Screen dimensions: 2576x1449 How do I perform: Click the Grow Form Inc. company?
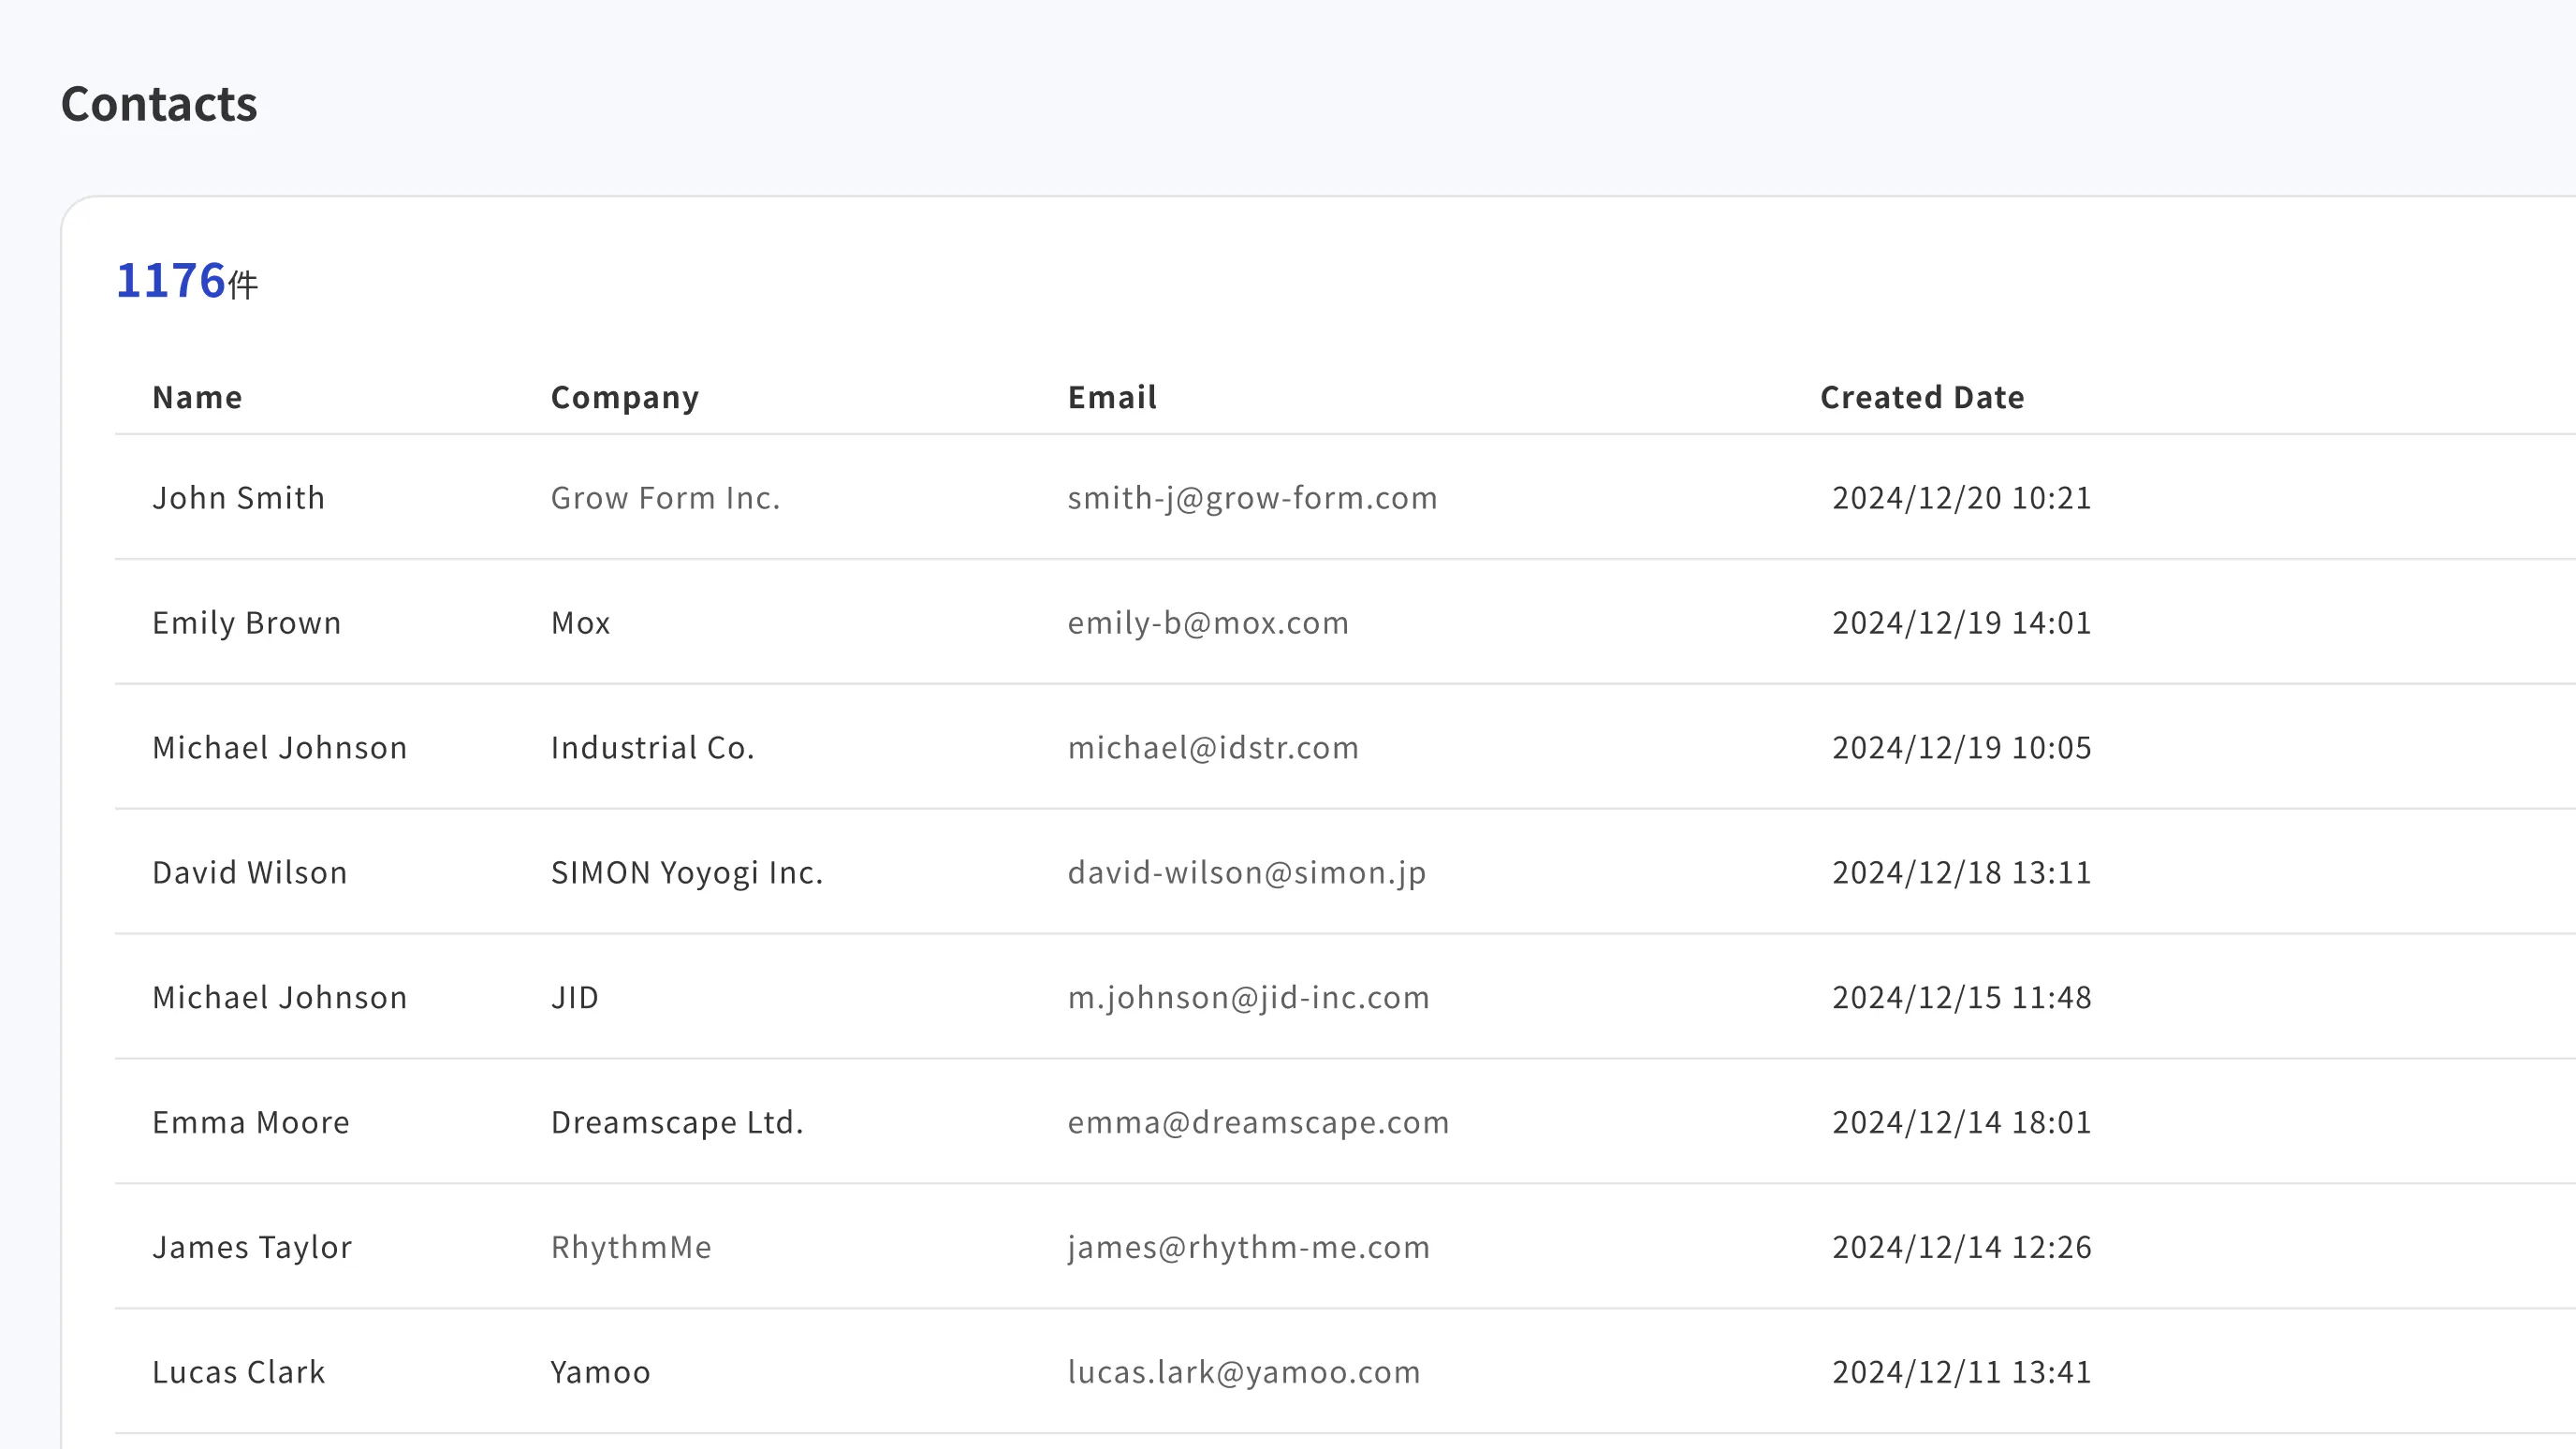(665, 497)
